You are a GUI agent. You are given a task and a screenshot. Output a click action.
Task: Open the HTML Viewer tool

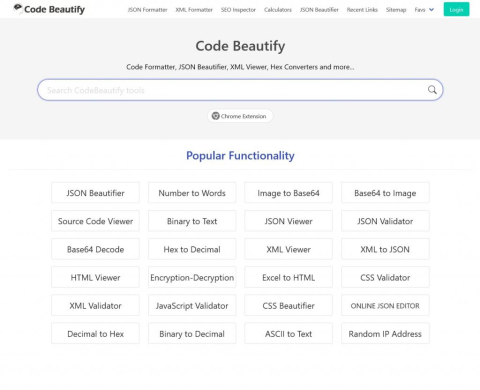pos(95,277)
